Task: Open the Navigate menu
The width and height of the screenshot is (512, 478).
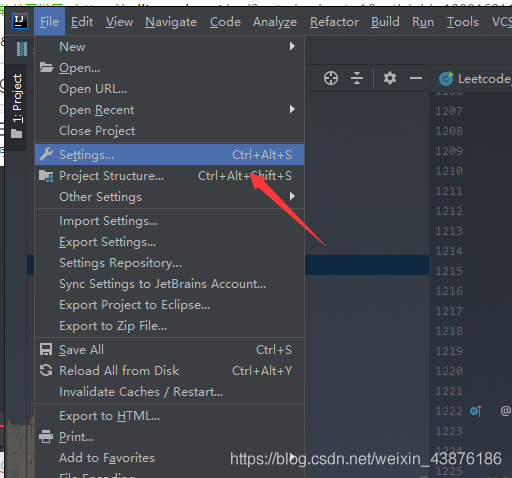Action: (x=171, y=22)
